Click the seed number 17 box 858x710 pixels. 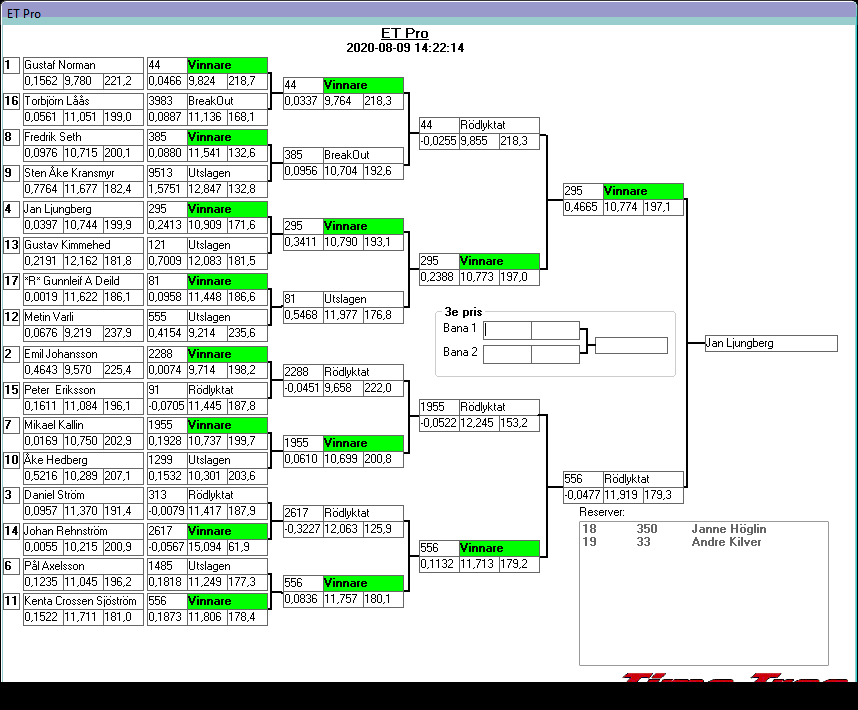click(11, 281)
